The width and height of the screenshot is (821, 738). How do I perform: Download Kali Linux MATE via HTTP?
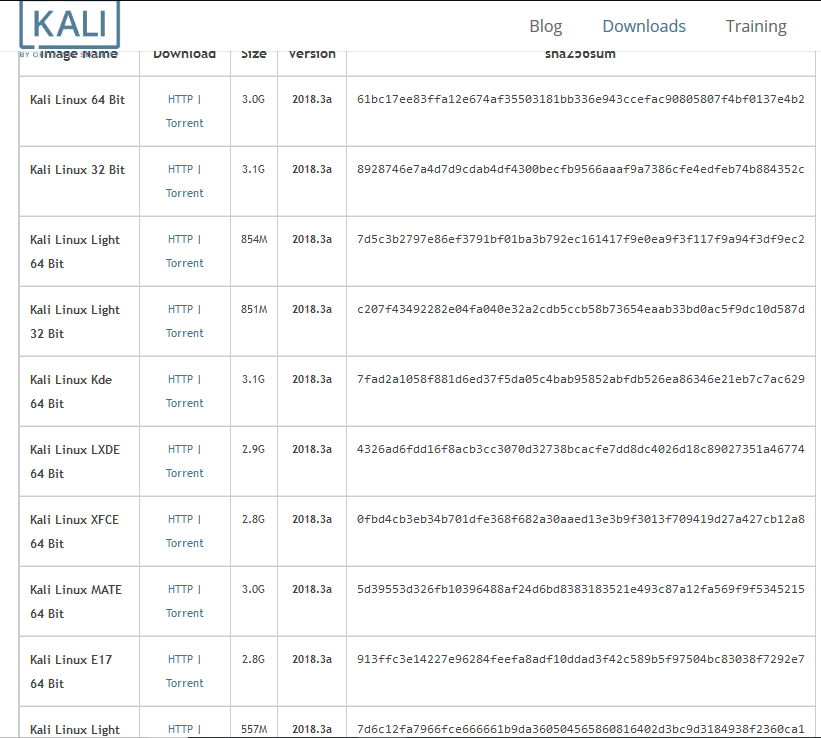[180, 589]
